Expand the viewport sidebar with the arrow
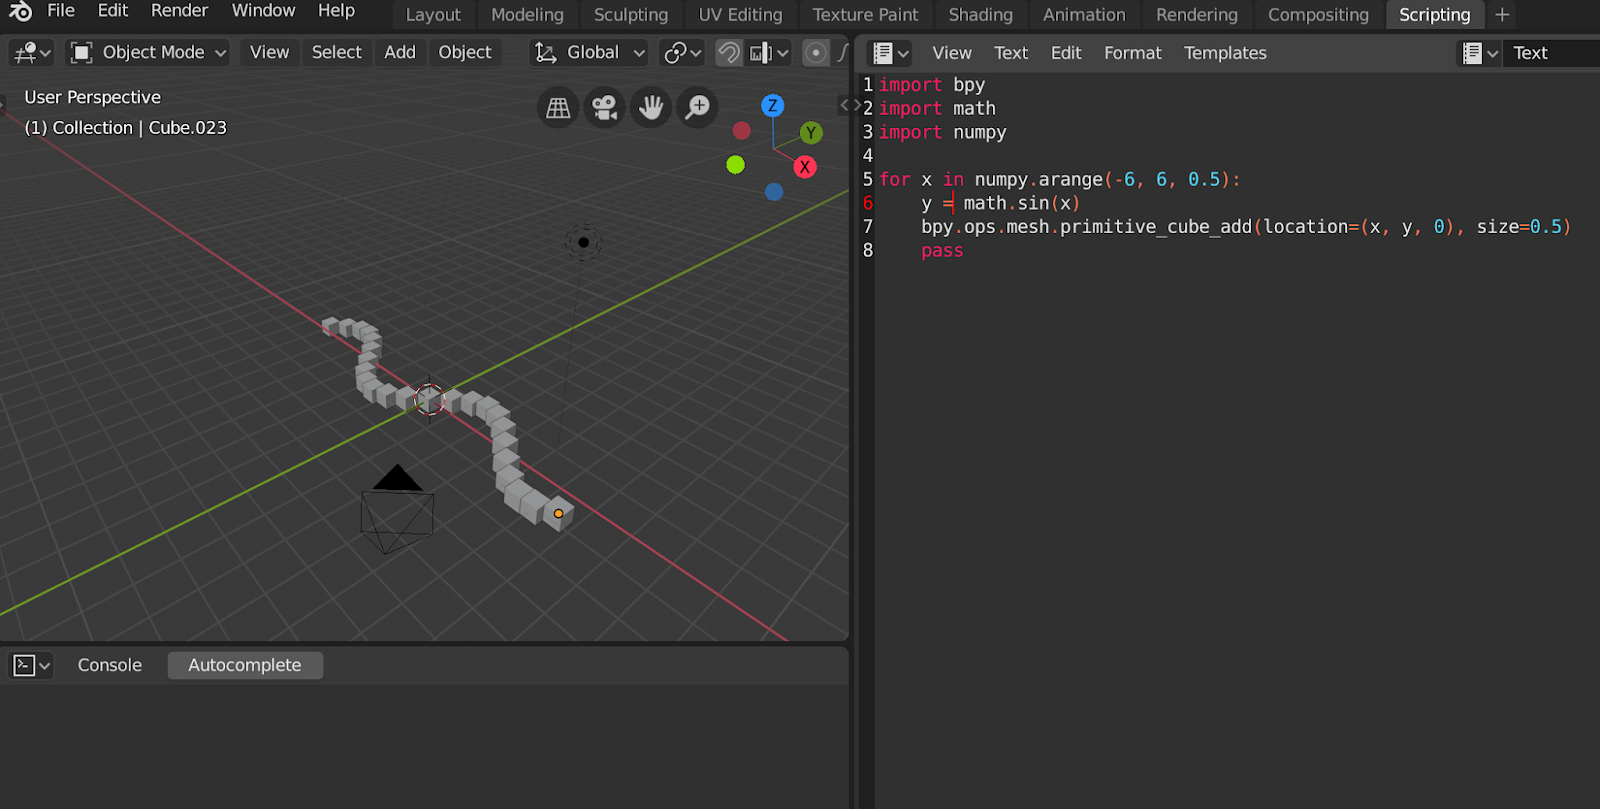The image size is (1600, 809). click(844, 105)
